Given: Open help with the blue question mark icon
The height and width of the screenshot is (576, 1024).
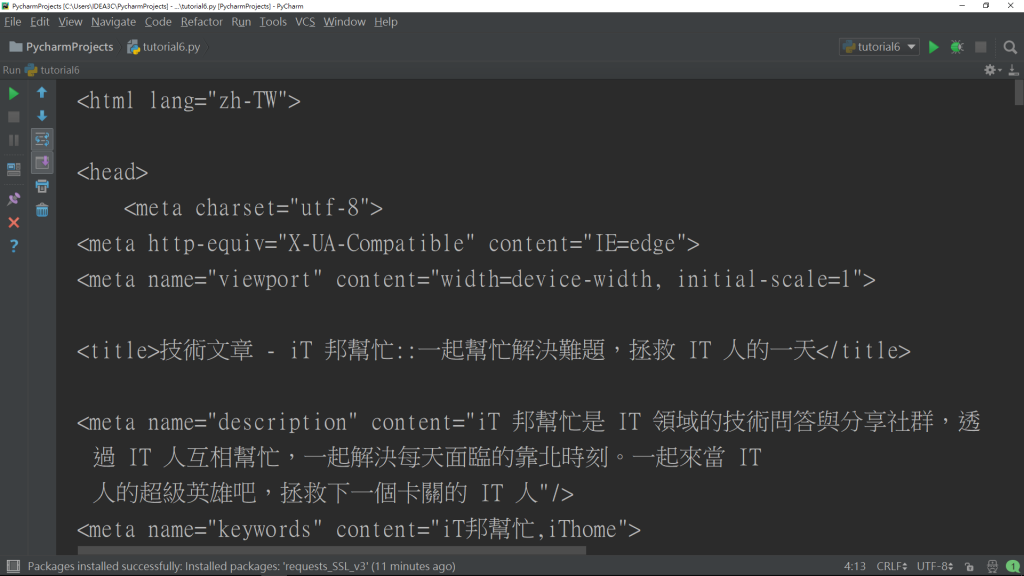Looking at the screenshot, I should point(13,246).
